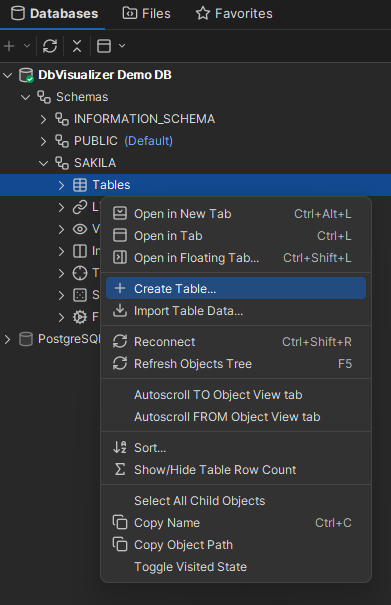The height and width of the screenshot is (605, 391).
Task: Expand the link node below Tables
Action: pos(61,207)
